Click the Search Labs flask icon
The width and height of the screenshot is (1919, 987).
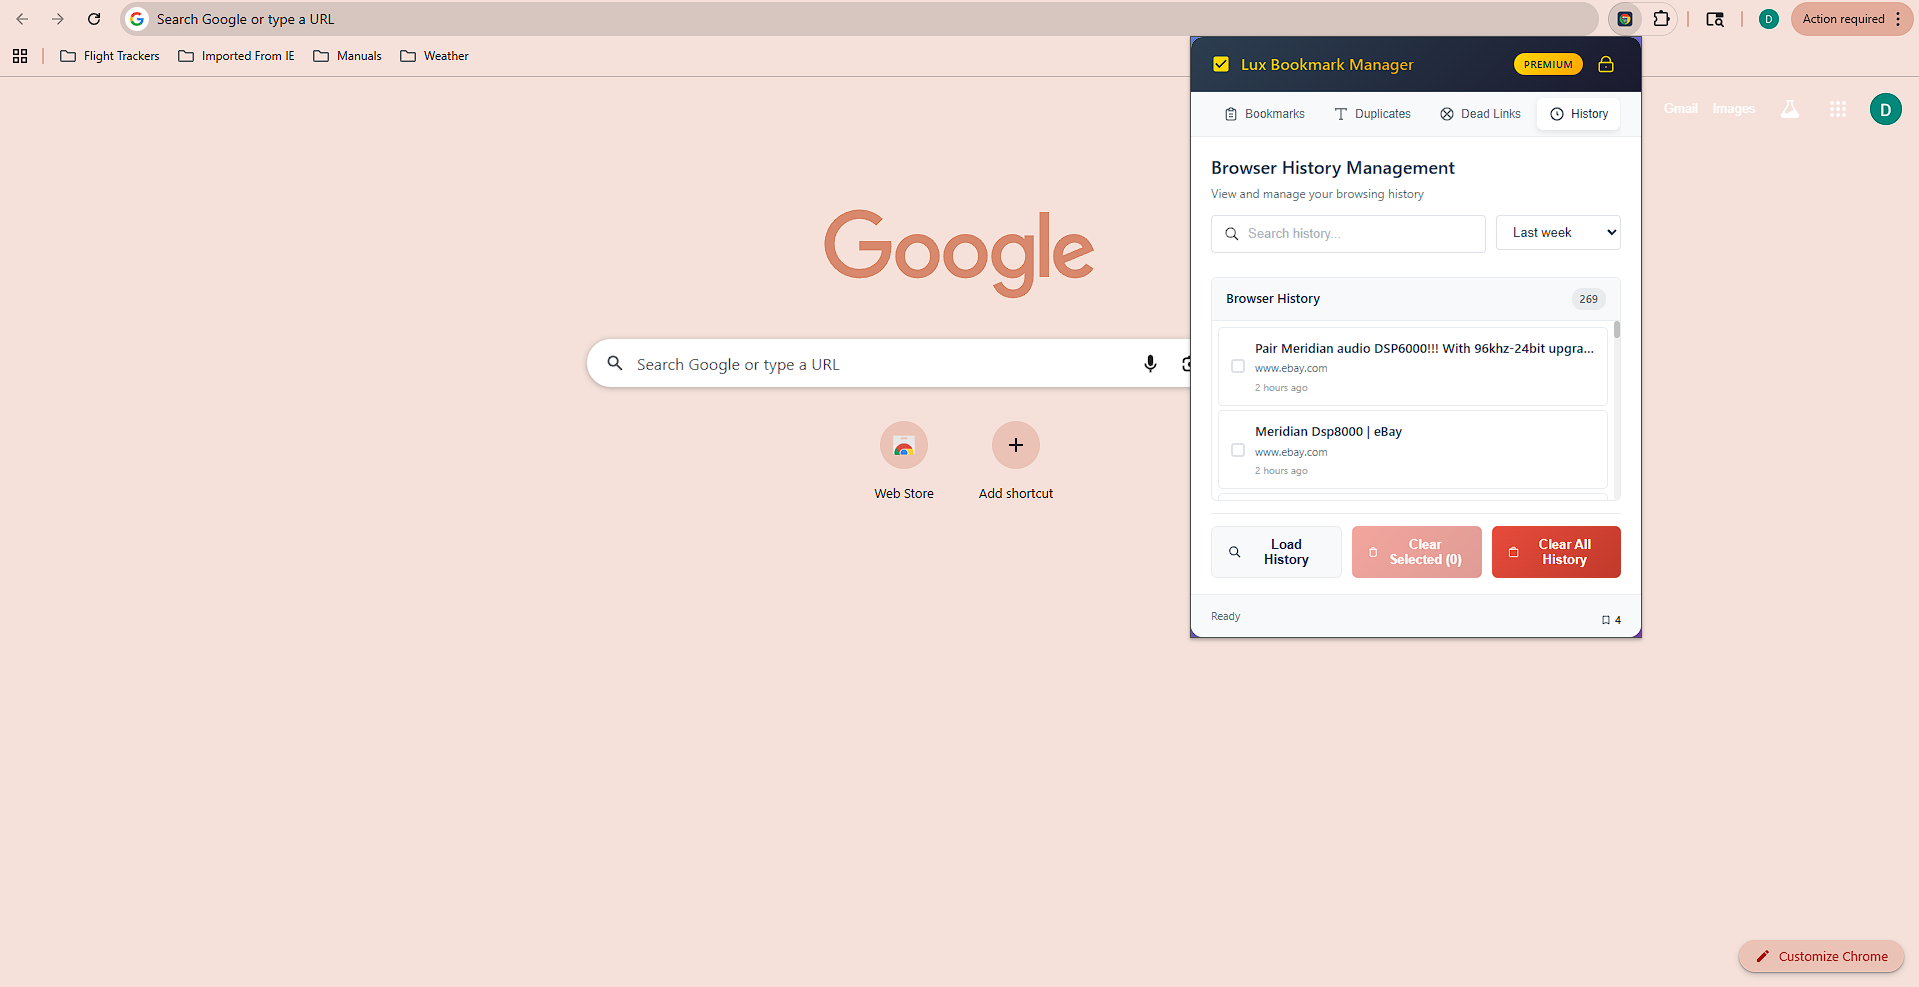tap(1789, 109)
